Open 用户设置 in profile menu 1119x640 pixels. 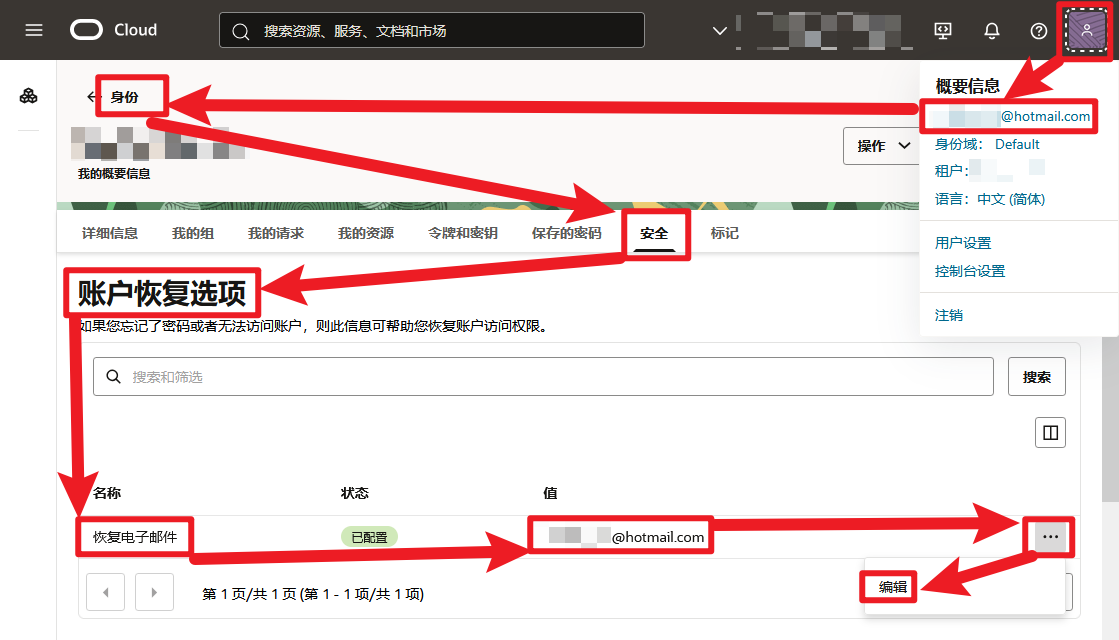coord(963,243)
